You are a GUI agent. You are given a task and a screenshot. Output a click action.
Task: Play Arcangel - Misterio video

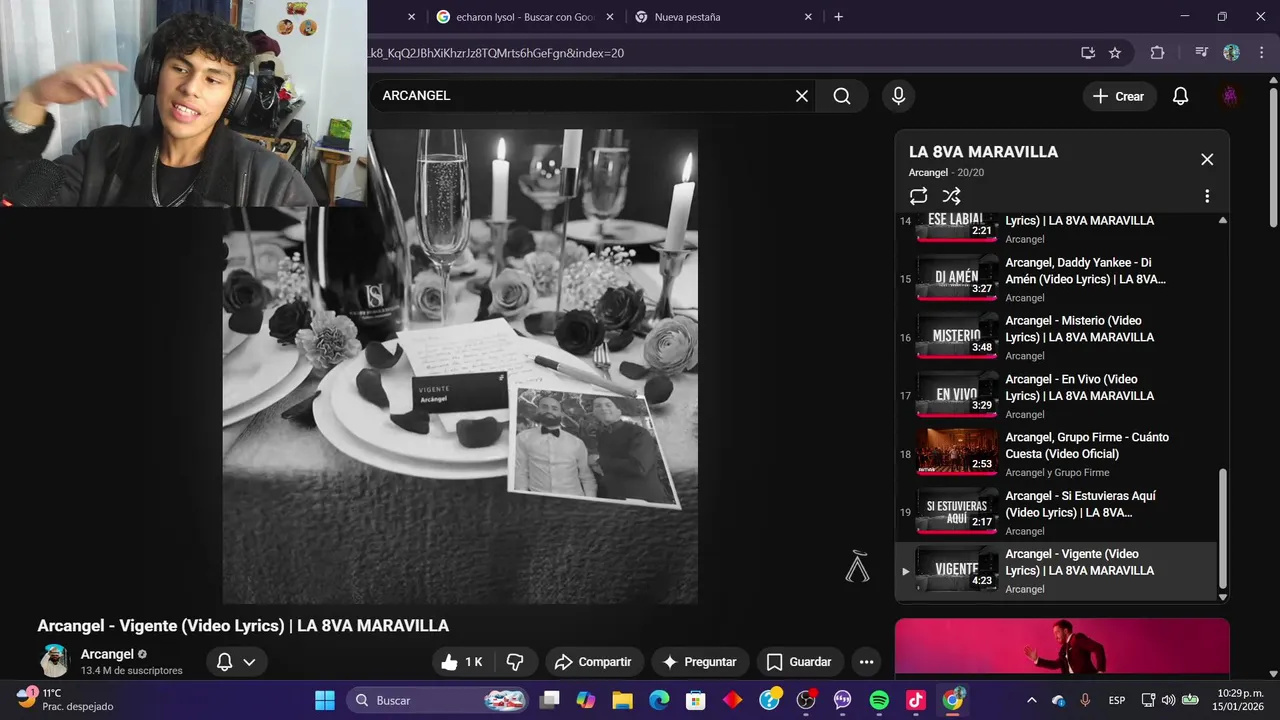[x=1056, y=337]
